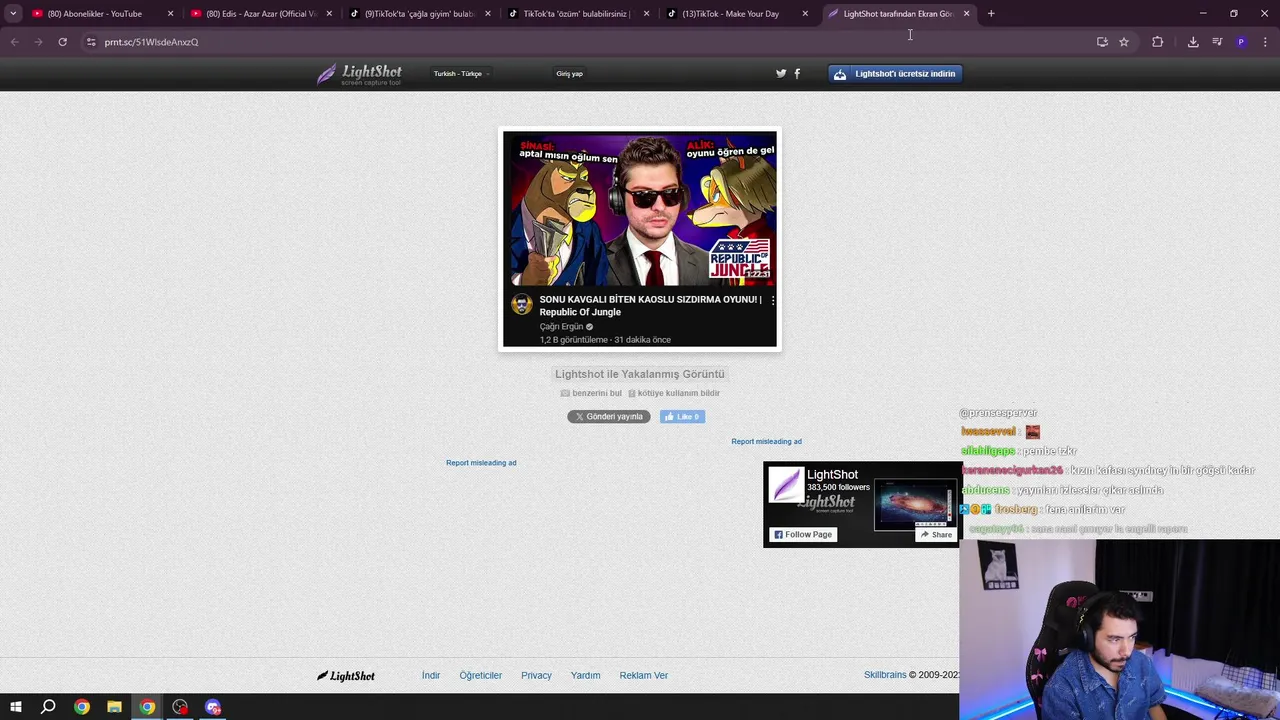The width and height of the screenshot is (1280, 720).
Task: Open the Windows Start menu
Action: tap(15, 707)
